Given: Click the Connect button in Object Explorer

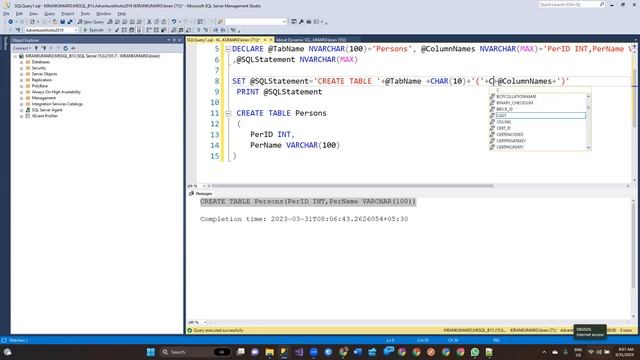Looking at the screenshot, I should coord(22,48).
